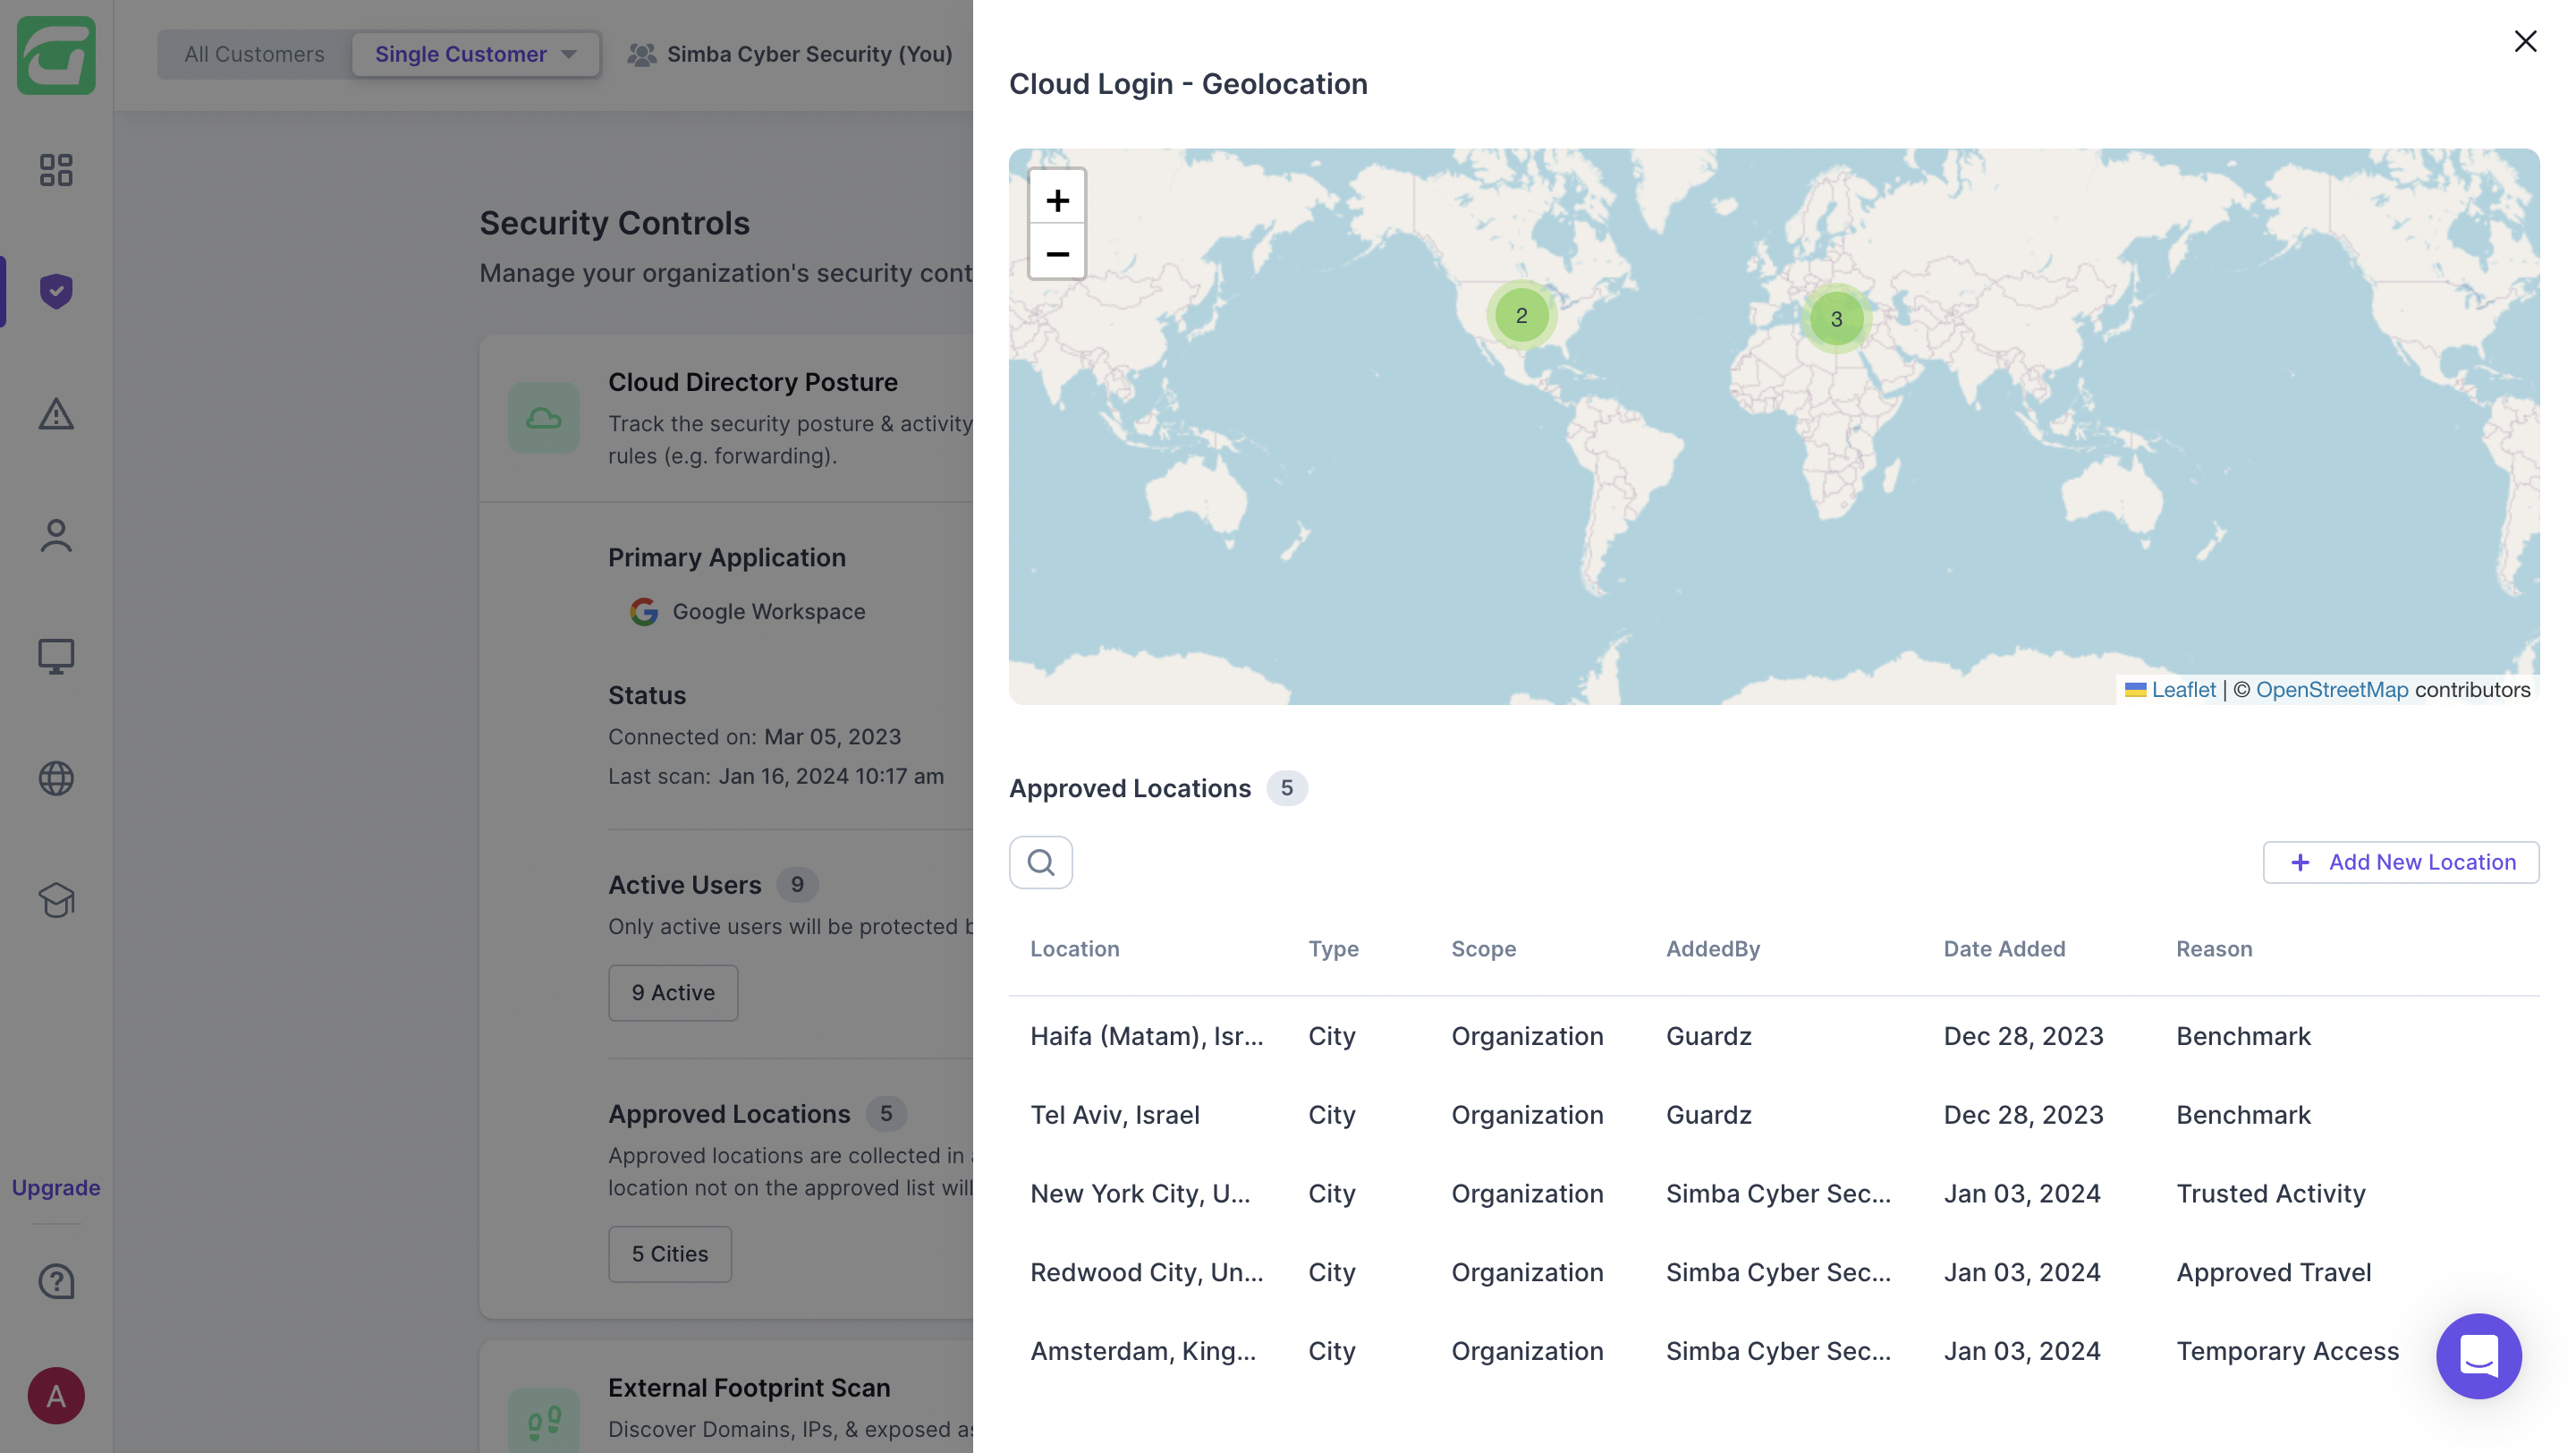Open the warning triangle issues icon
The height and width of the screenshot is (1453, 2576).
[56, 413]
